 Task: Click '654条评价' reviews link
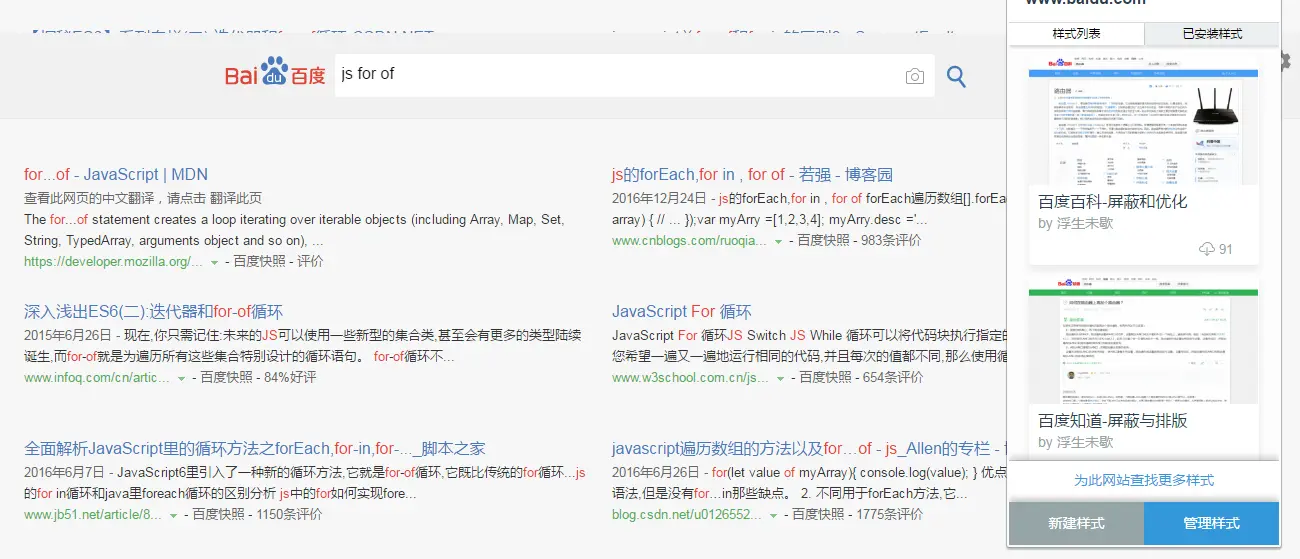(x=893, y=378)
